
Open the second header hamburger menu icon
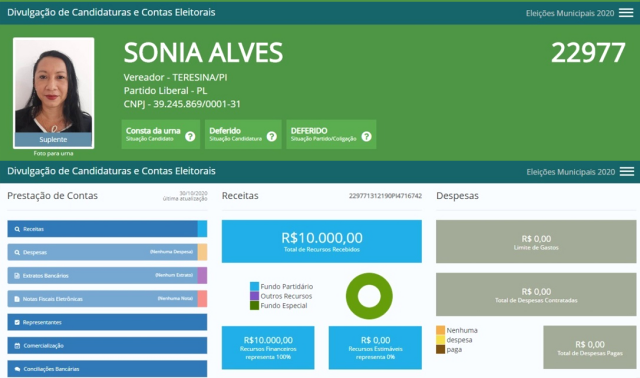point(627,171)
